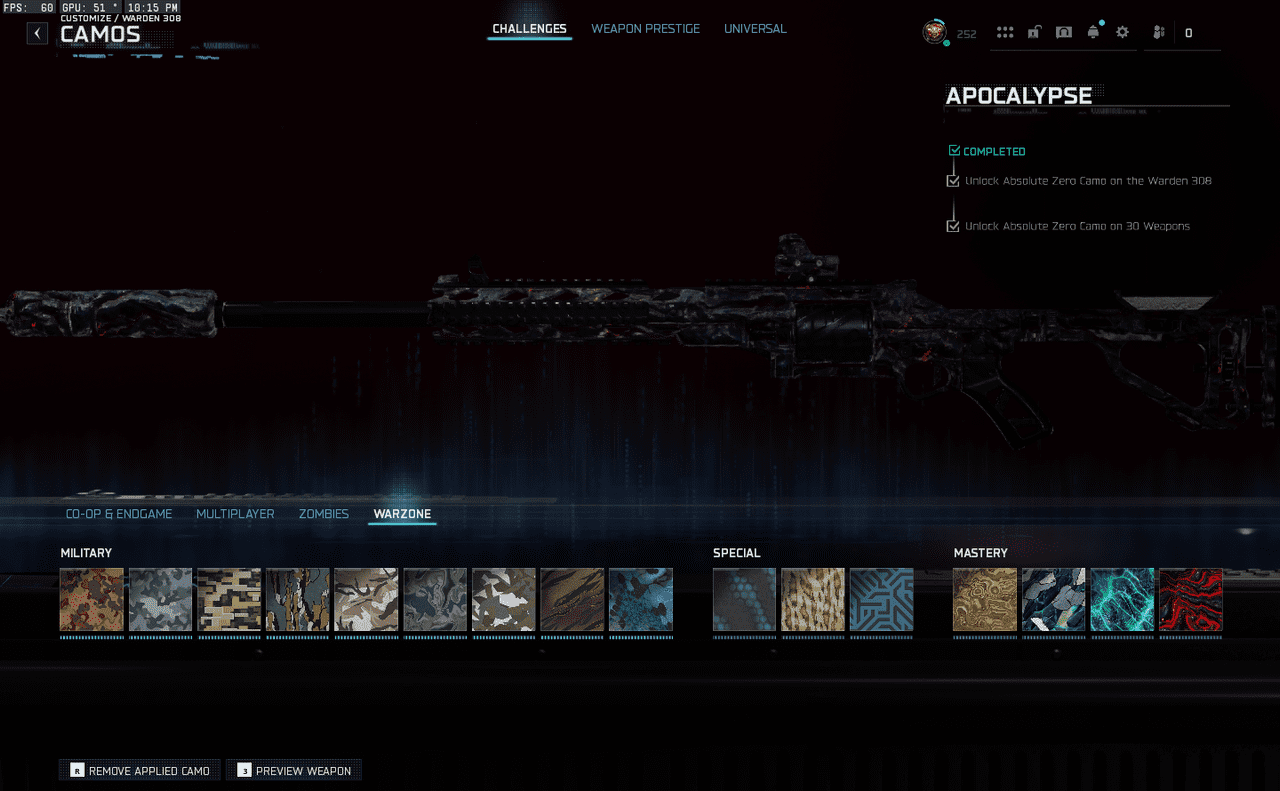The height and width of the screenshot is (791, 1280).
Task: Open the social friends icon
Action: click(1159, 33)
